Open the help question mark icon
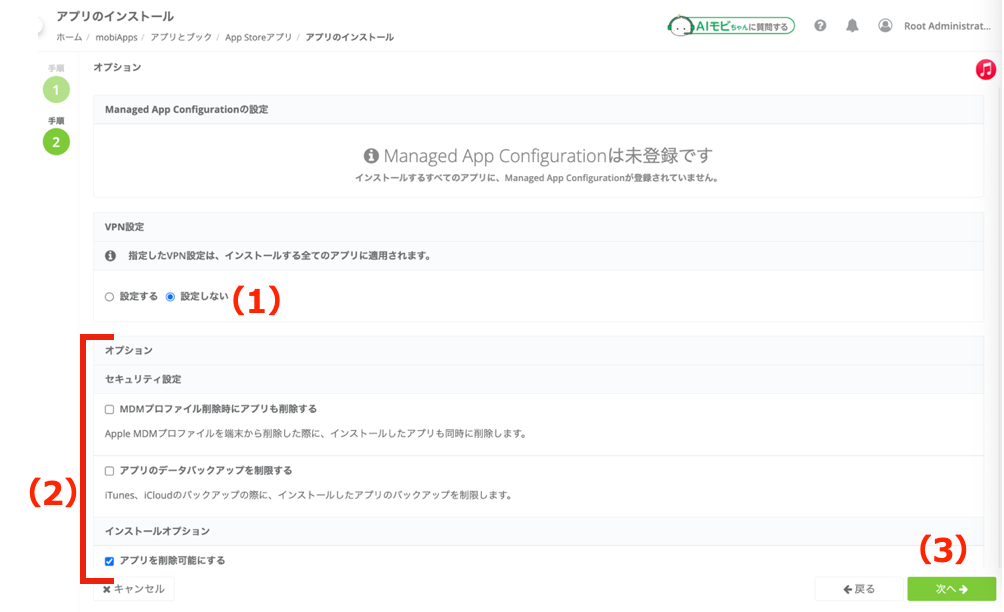Image resolution: width=1004 pixels, height=612 pixels. tap(820, 26)
